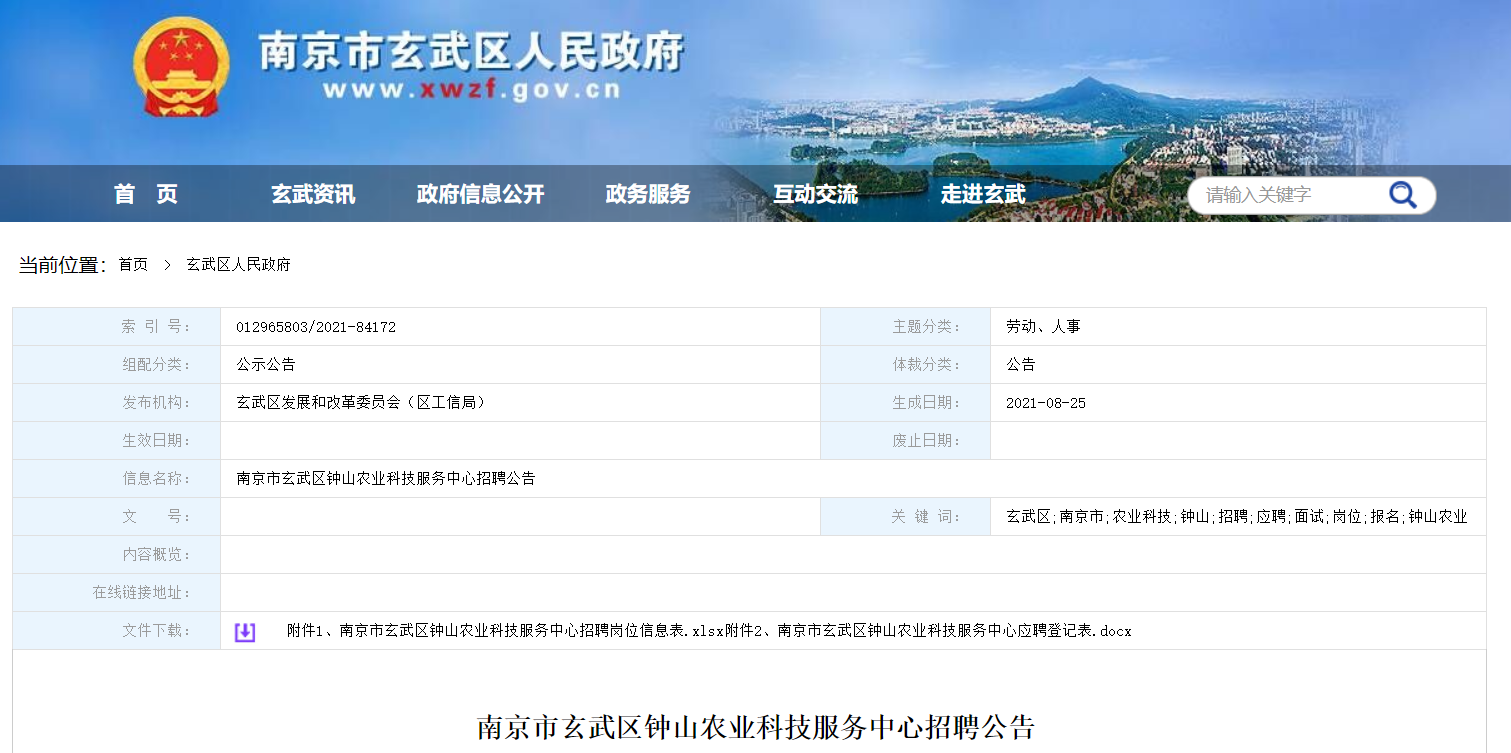Open the 走进玄武 menu item
The width and height of the screenshot is (1511, 753).
pyautogui.click(x=983, y=194)
